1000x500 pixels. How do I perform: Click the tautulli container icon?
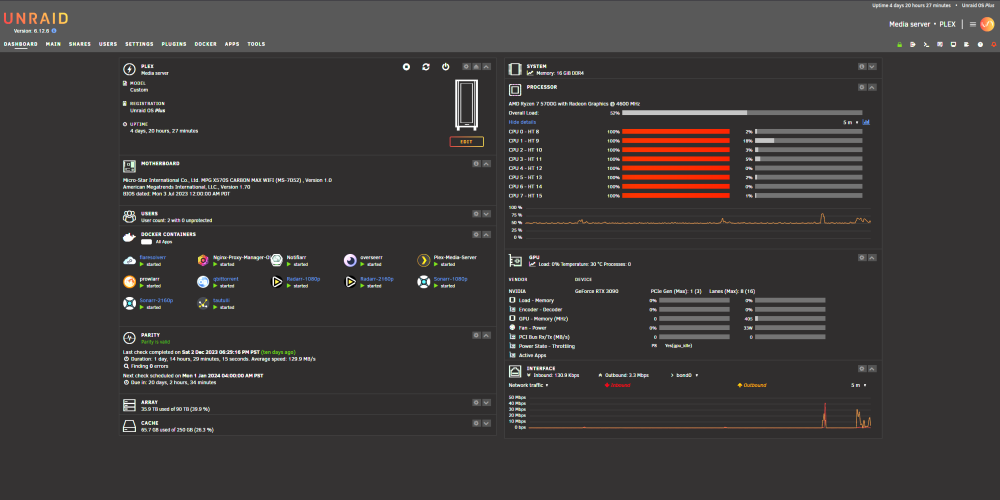point(203,303)
